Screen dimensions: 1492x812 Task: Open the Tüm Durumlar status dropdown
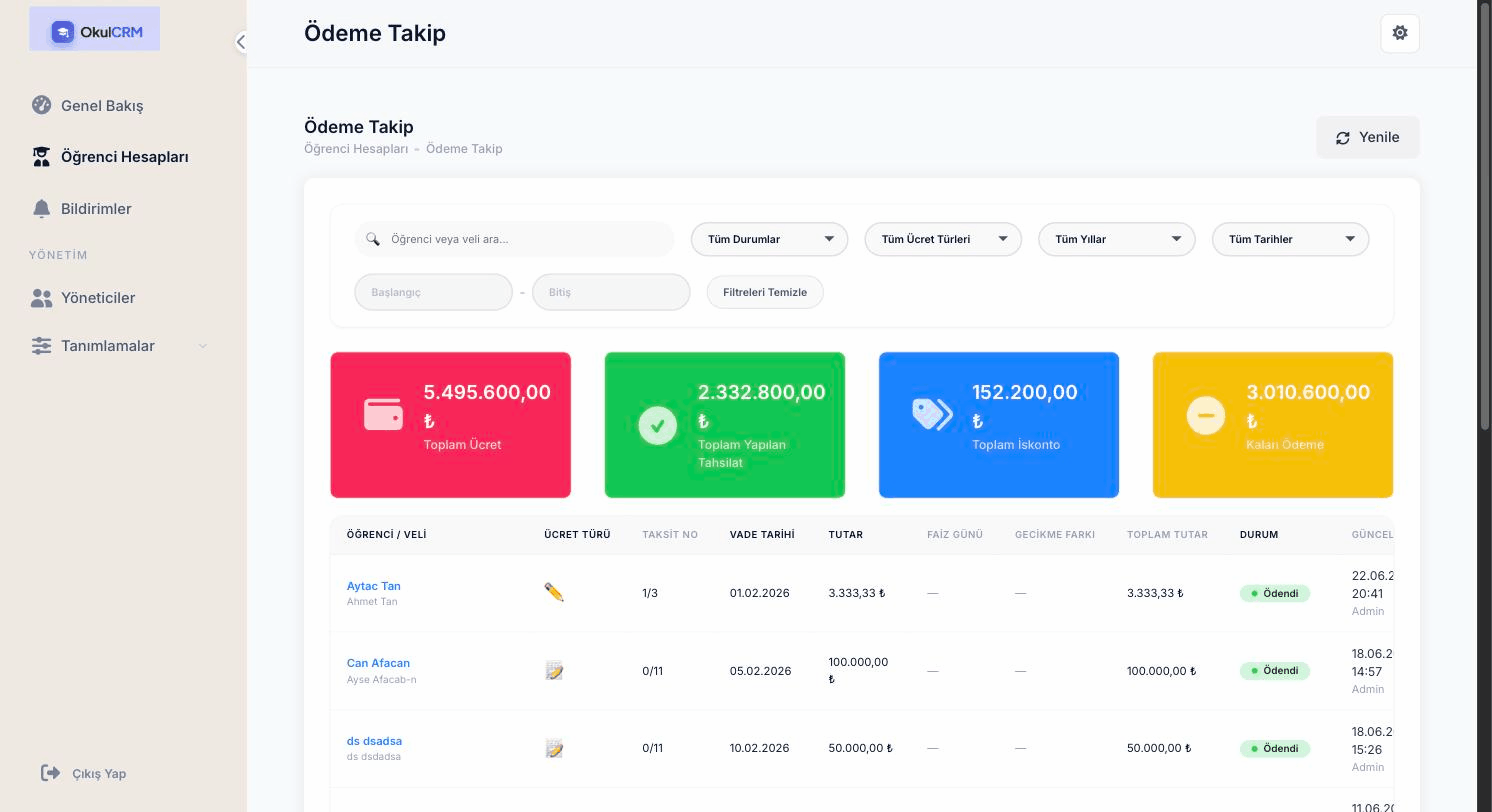pyautogui.click(x=770, y=239)
